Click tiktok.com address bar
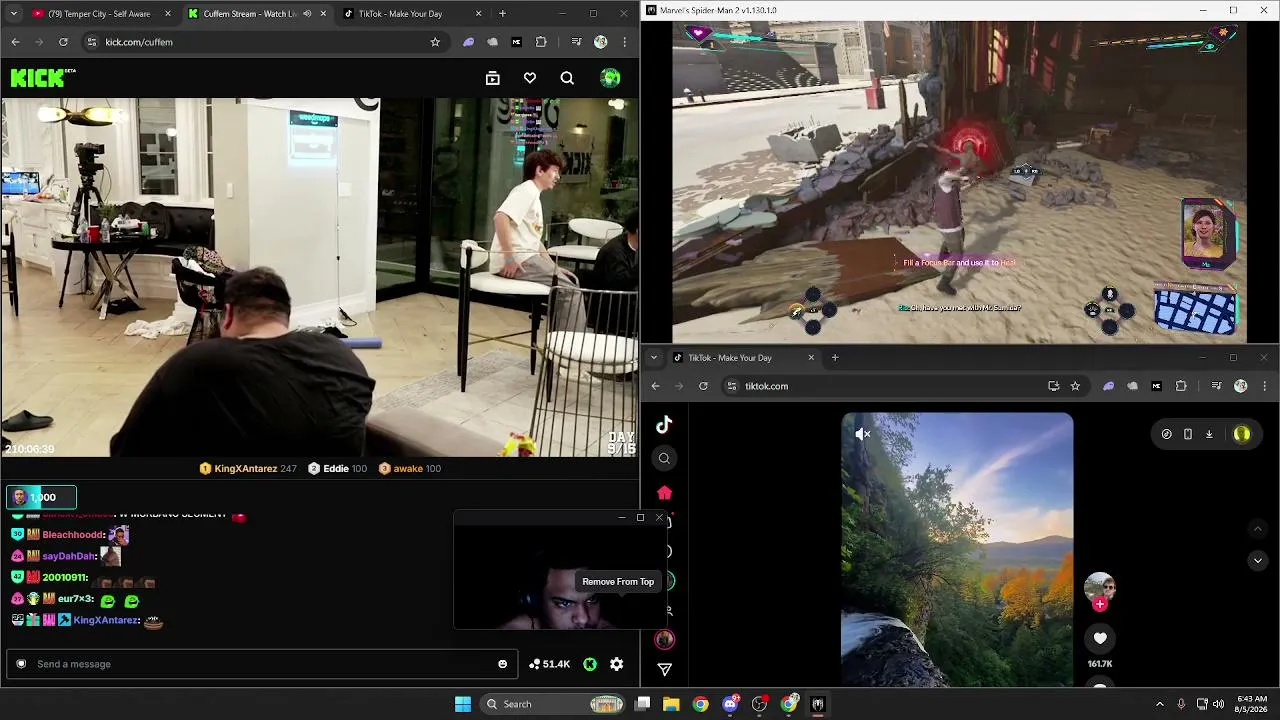This screenshot has width=1280, height=720. coord(905,386)
